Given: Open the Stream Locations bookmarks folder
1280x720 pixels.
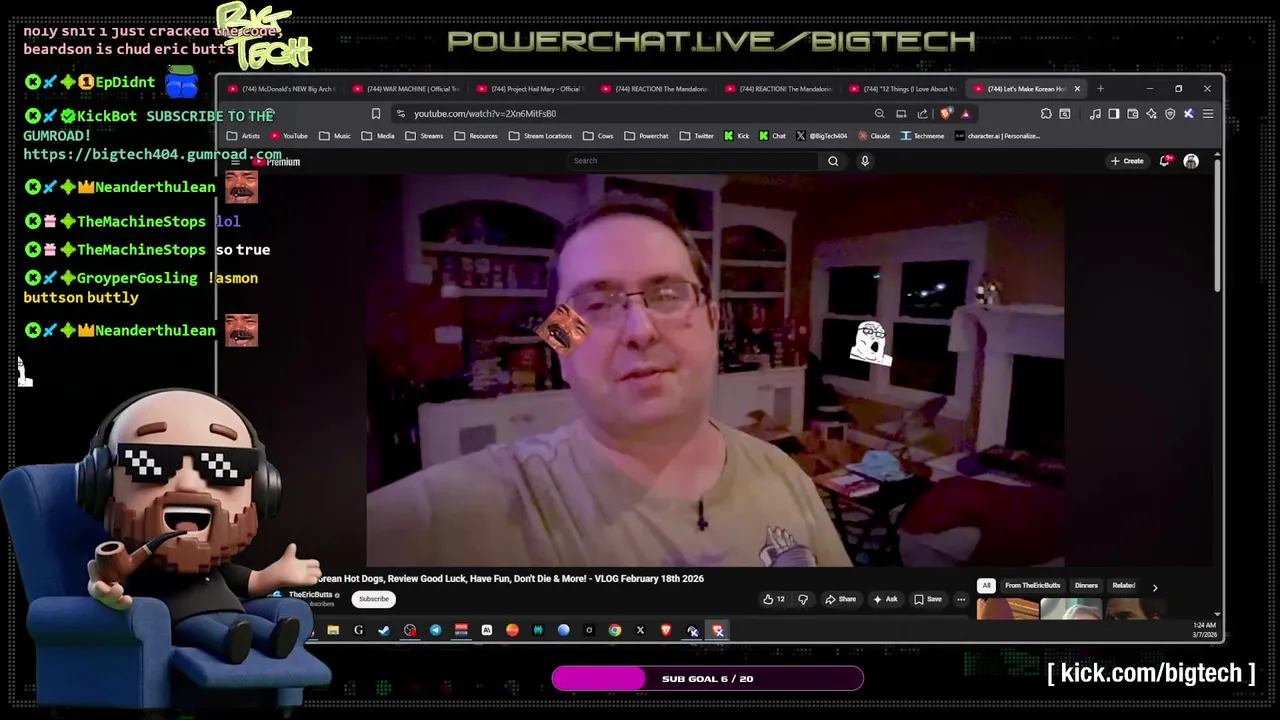Looking at the screenshot, I should coord(540,136).
